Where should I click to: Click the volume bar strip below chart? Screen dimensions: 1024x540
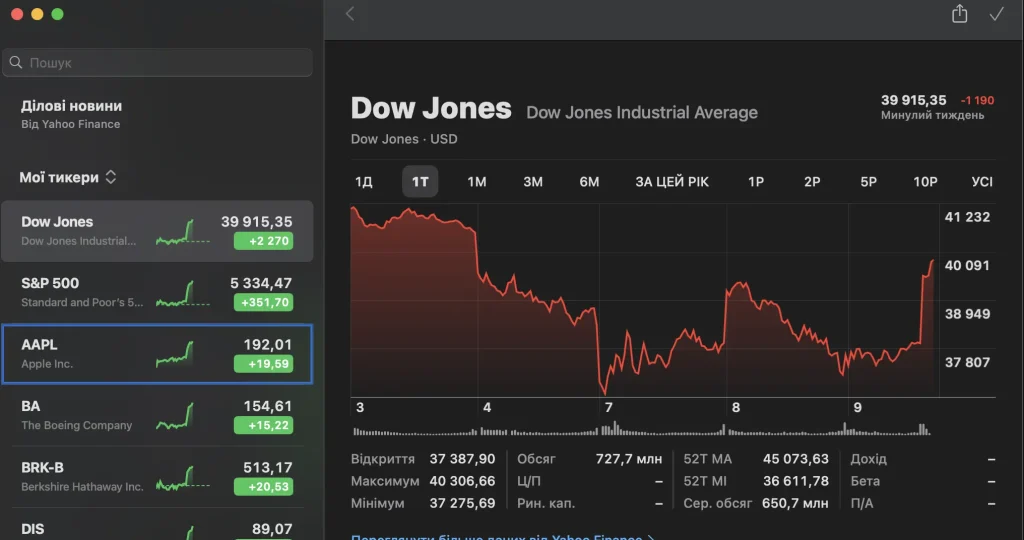pyautogui.click(x=641, y=429)
